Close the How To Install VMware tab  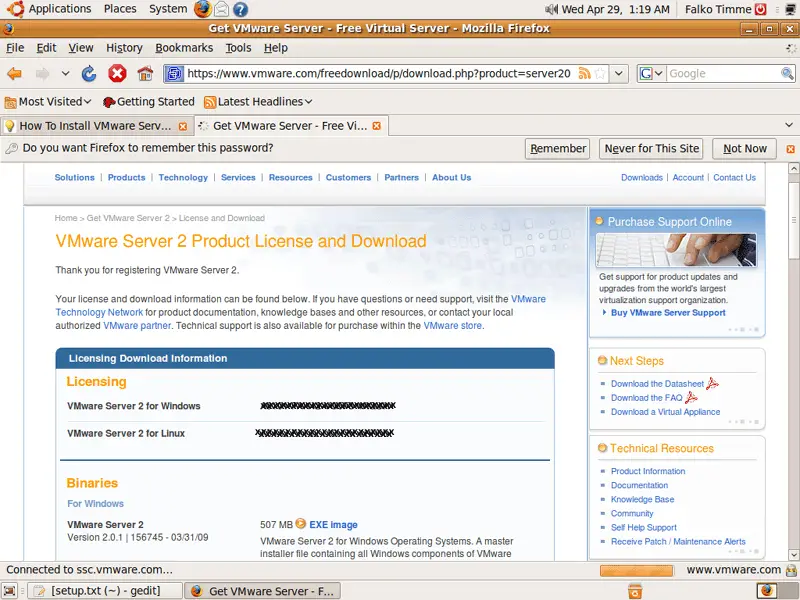(183, 126)
